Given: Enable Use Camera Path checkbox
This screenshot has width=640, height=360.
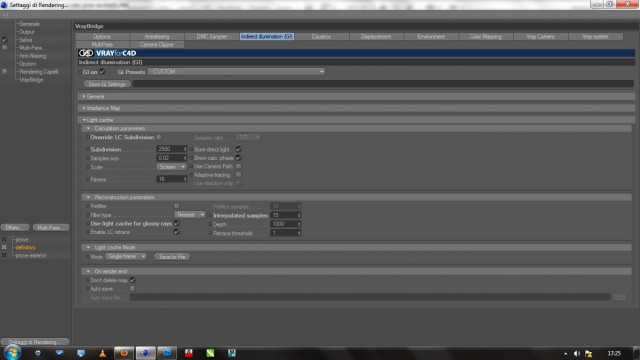Looking at the screenshot, I should coord(238,167).
